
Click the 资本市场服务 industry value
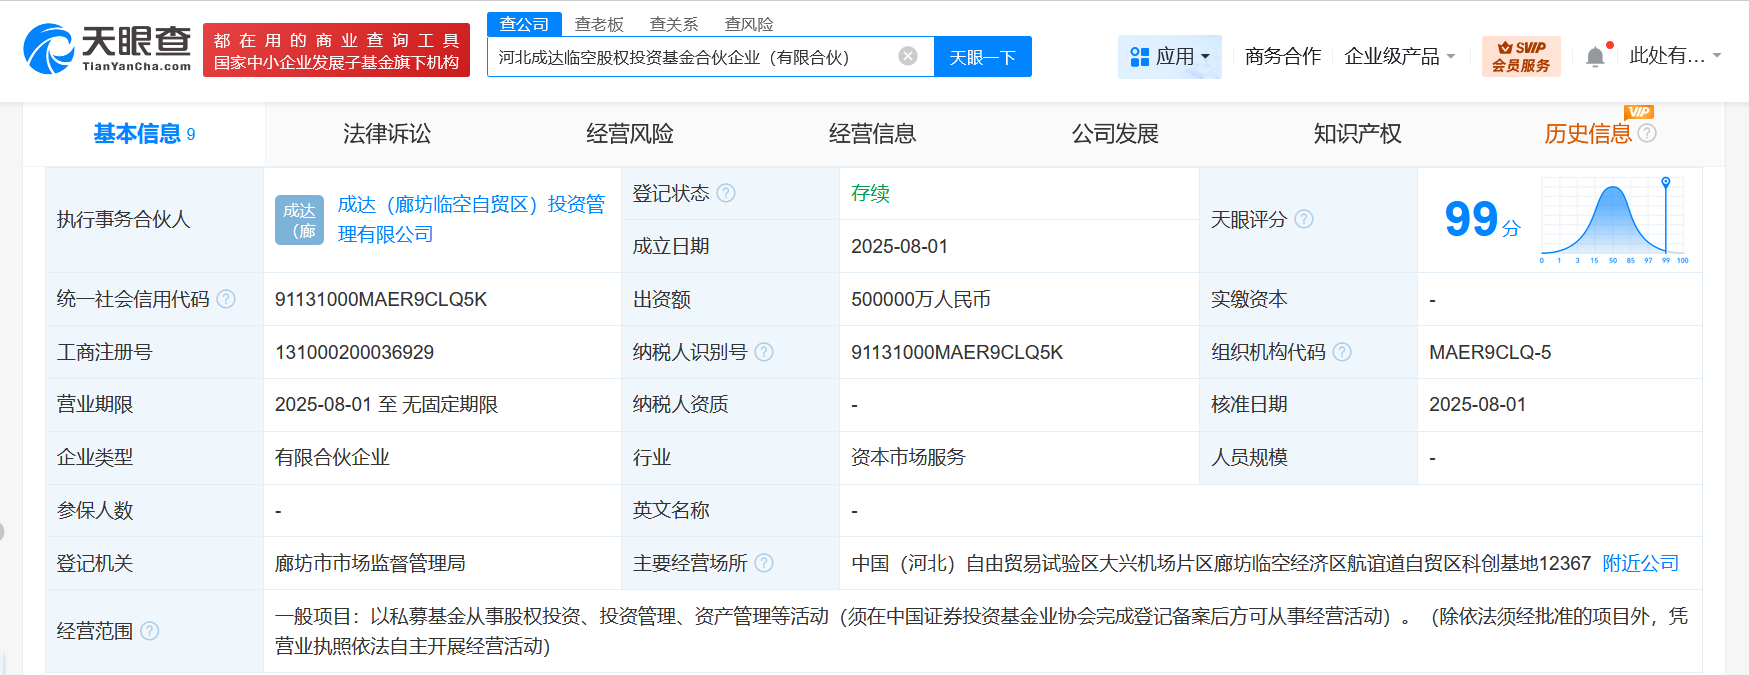click(908, 457)
